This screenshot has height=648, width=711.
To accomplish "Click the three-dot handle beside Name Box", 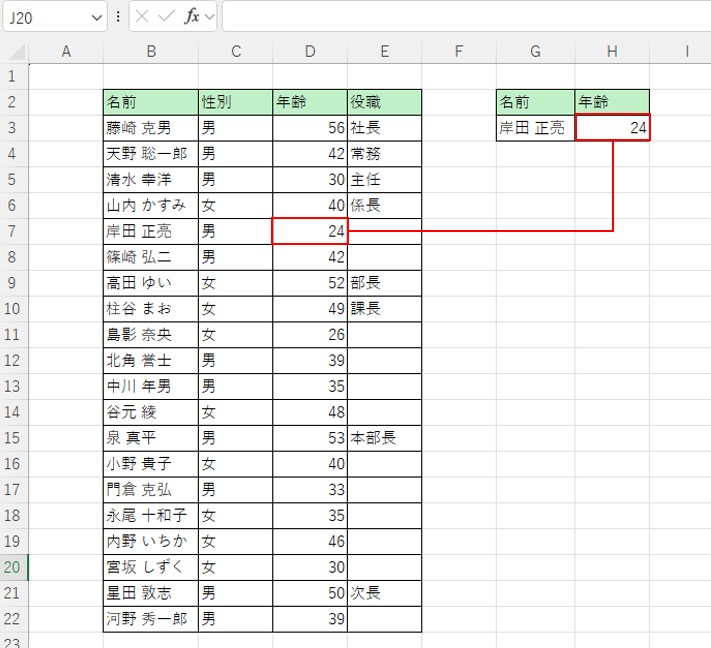I will tap(118, 17).
